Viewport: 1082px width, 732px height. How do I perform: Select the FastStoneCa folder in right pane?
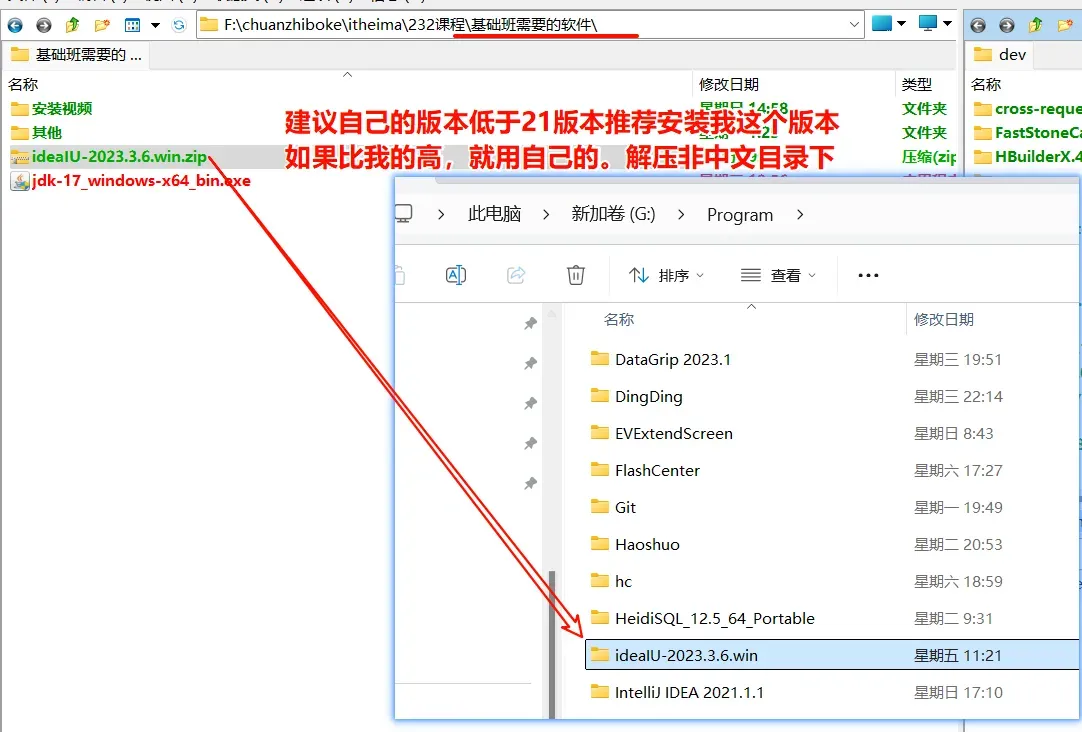(x=1026, y=132)
